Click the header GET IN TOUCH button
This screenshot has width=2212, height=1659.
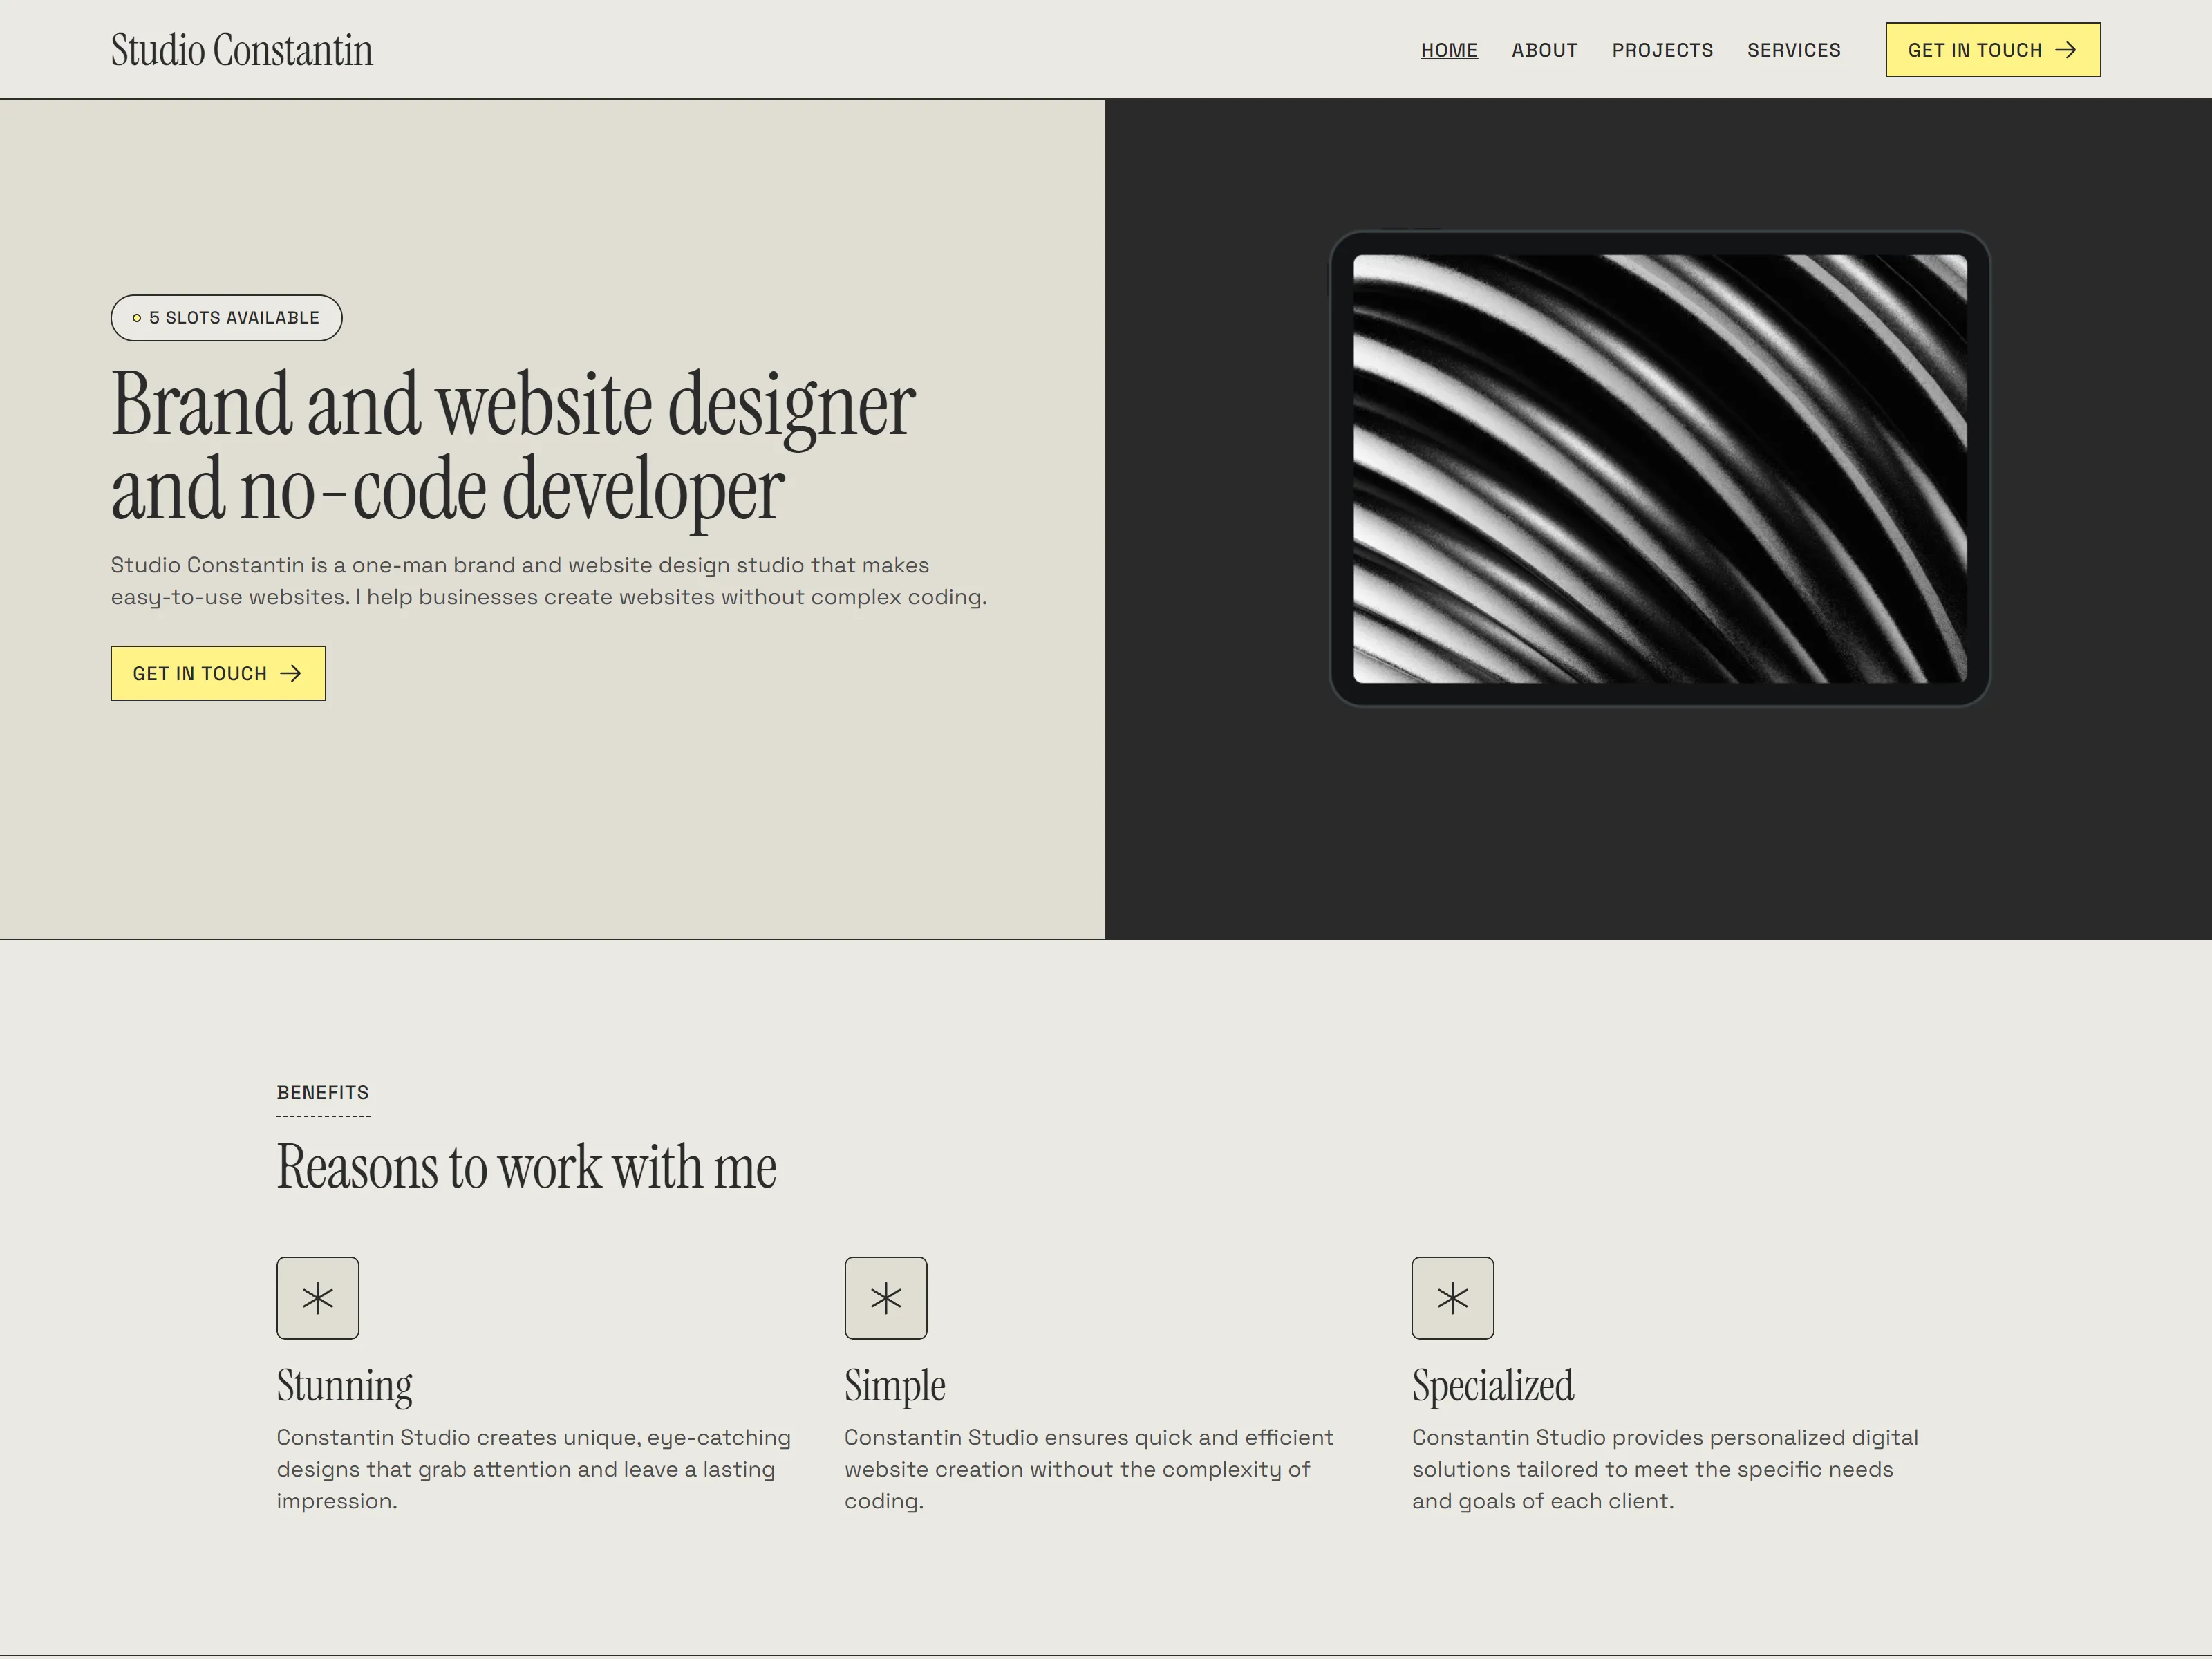click(1992, 50)
